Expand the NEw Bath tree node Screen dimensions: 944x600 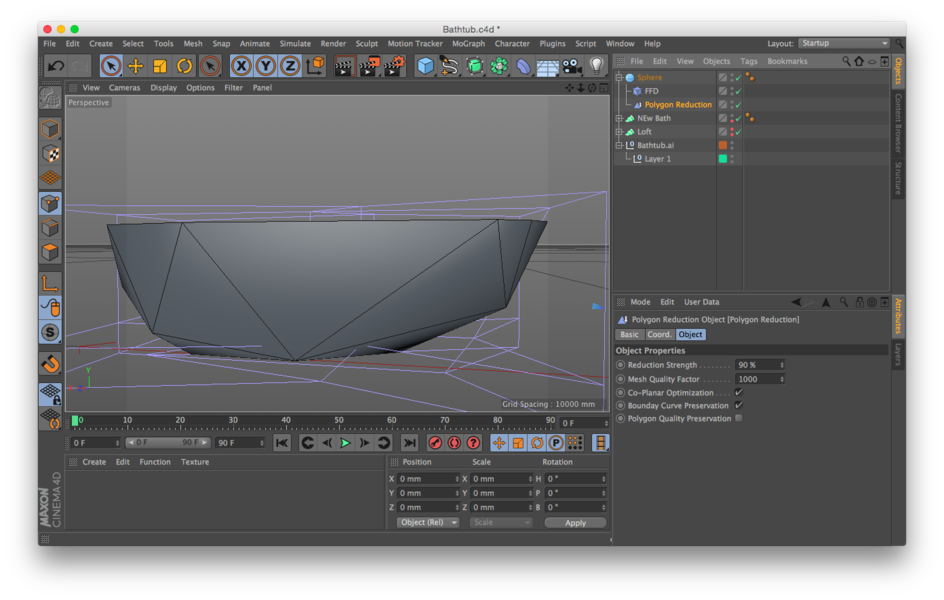(x=619, y=118)
